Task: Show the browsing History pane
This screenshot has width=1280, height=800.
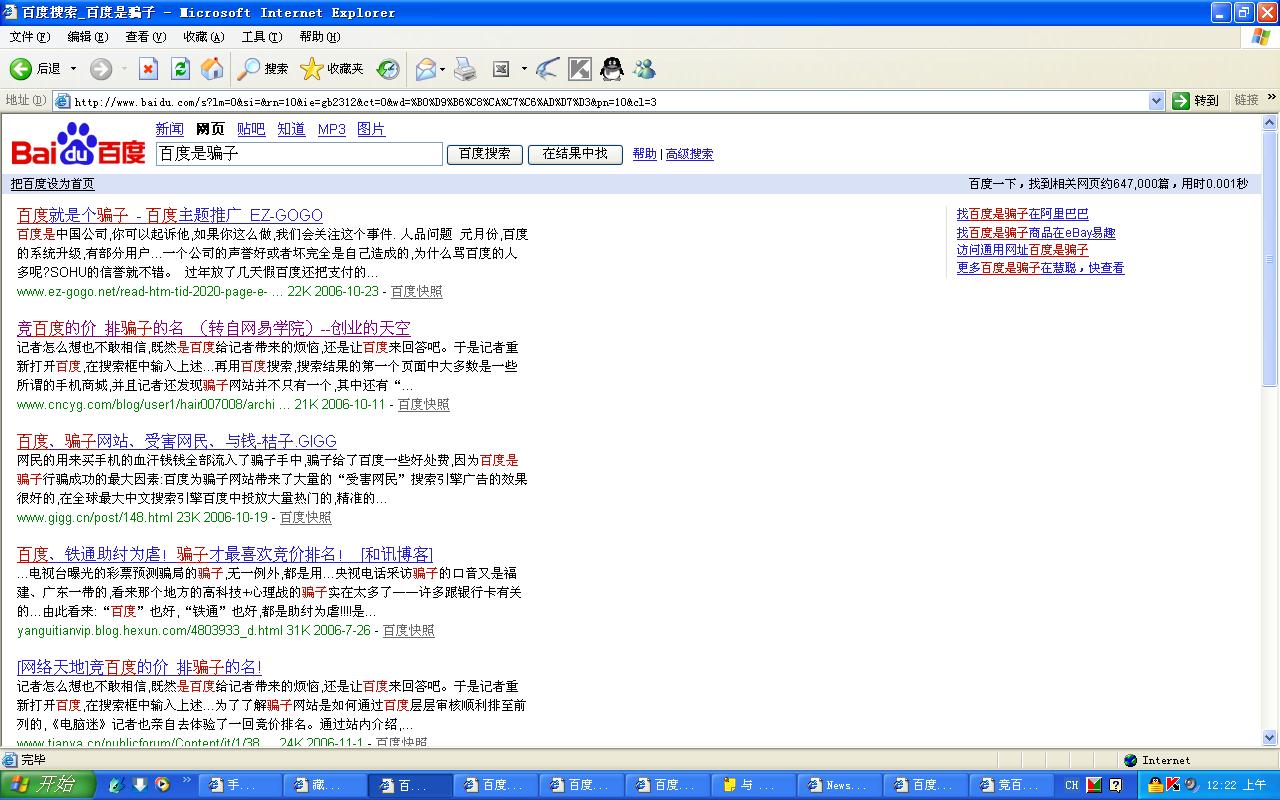Action: tap(388, 69)
